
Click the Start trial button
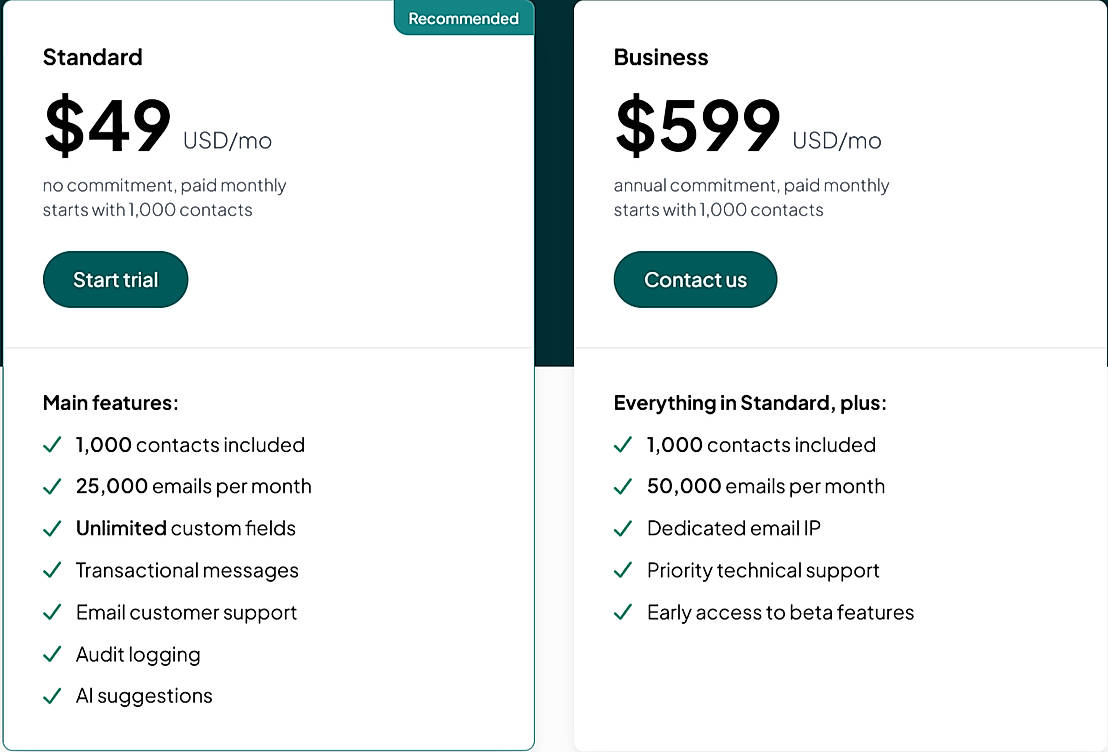pyautogui.click(x=115, y=280)
